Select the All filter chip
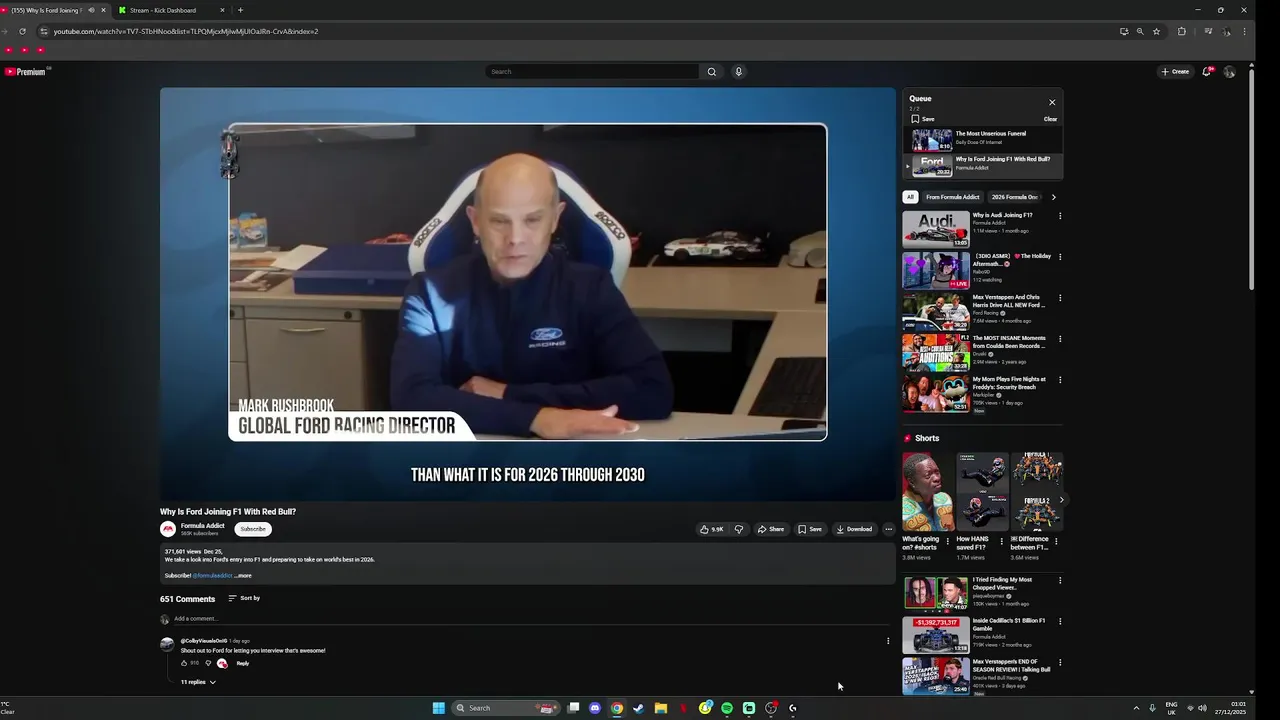This screenshot has width=1280, height=720. 910,197
